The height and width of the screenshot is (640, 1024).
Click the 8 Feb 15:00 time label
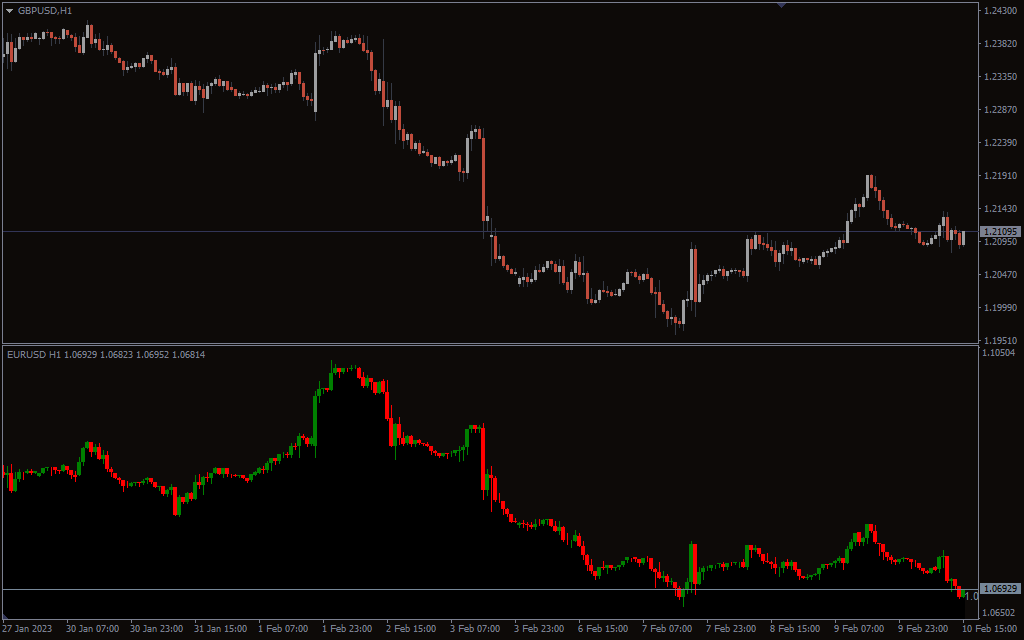(x=795, y=629)
